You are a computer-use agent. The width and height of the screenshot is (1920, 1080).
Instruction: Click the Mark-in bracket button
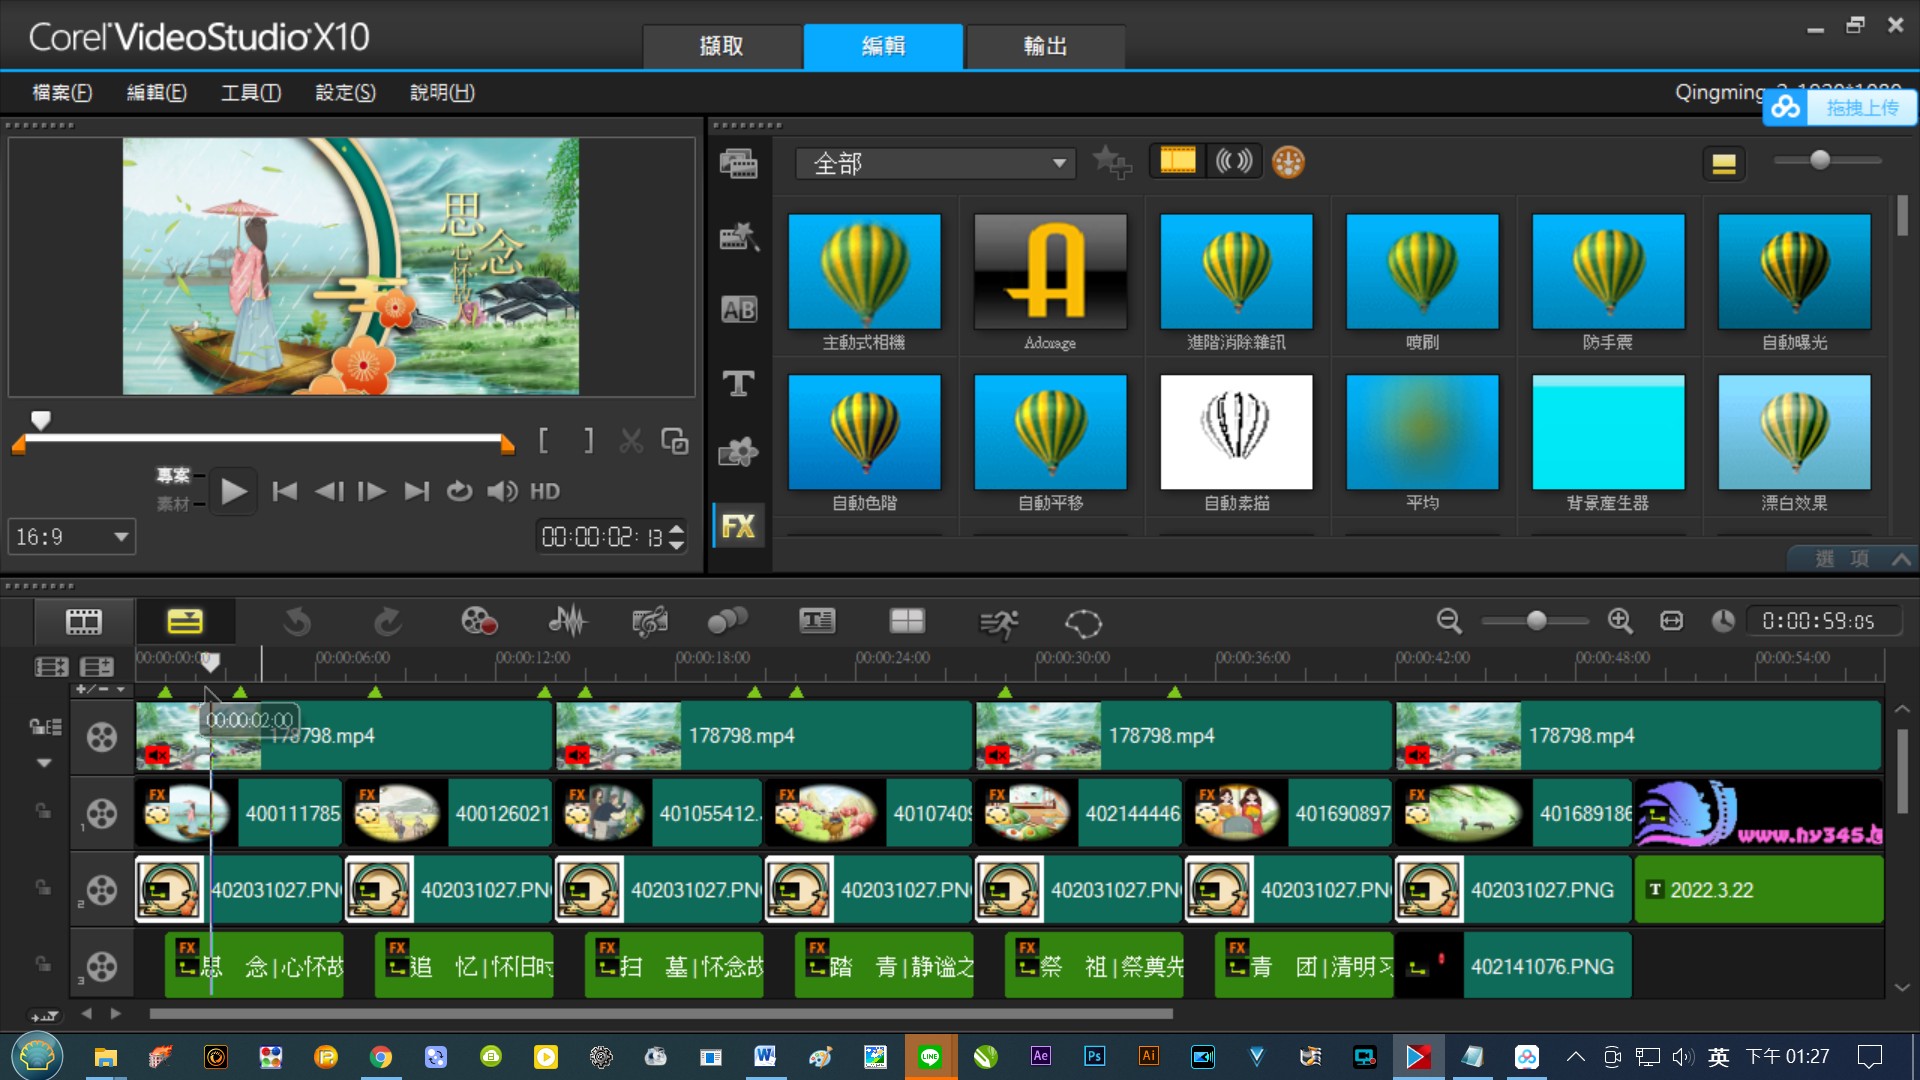543,441
